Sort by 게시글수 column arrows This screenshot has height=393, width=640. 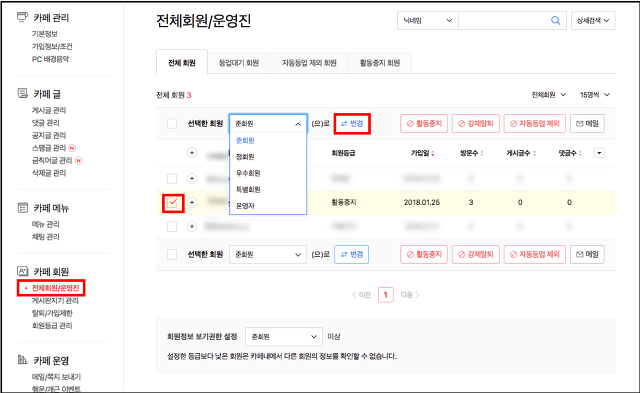pos(534,153)
